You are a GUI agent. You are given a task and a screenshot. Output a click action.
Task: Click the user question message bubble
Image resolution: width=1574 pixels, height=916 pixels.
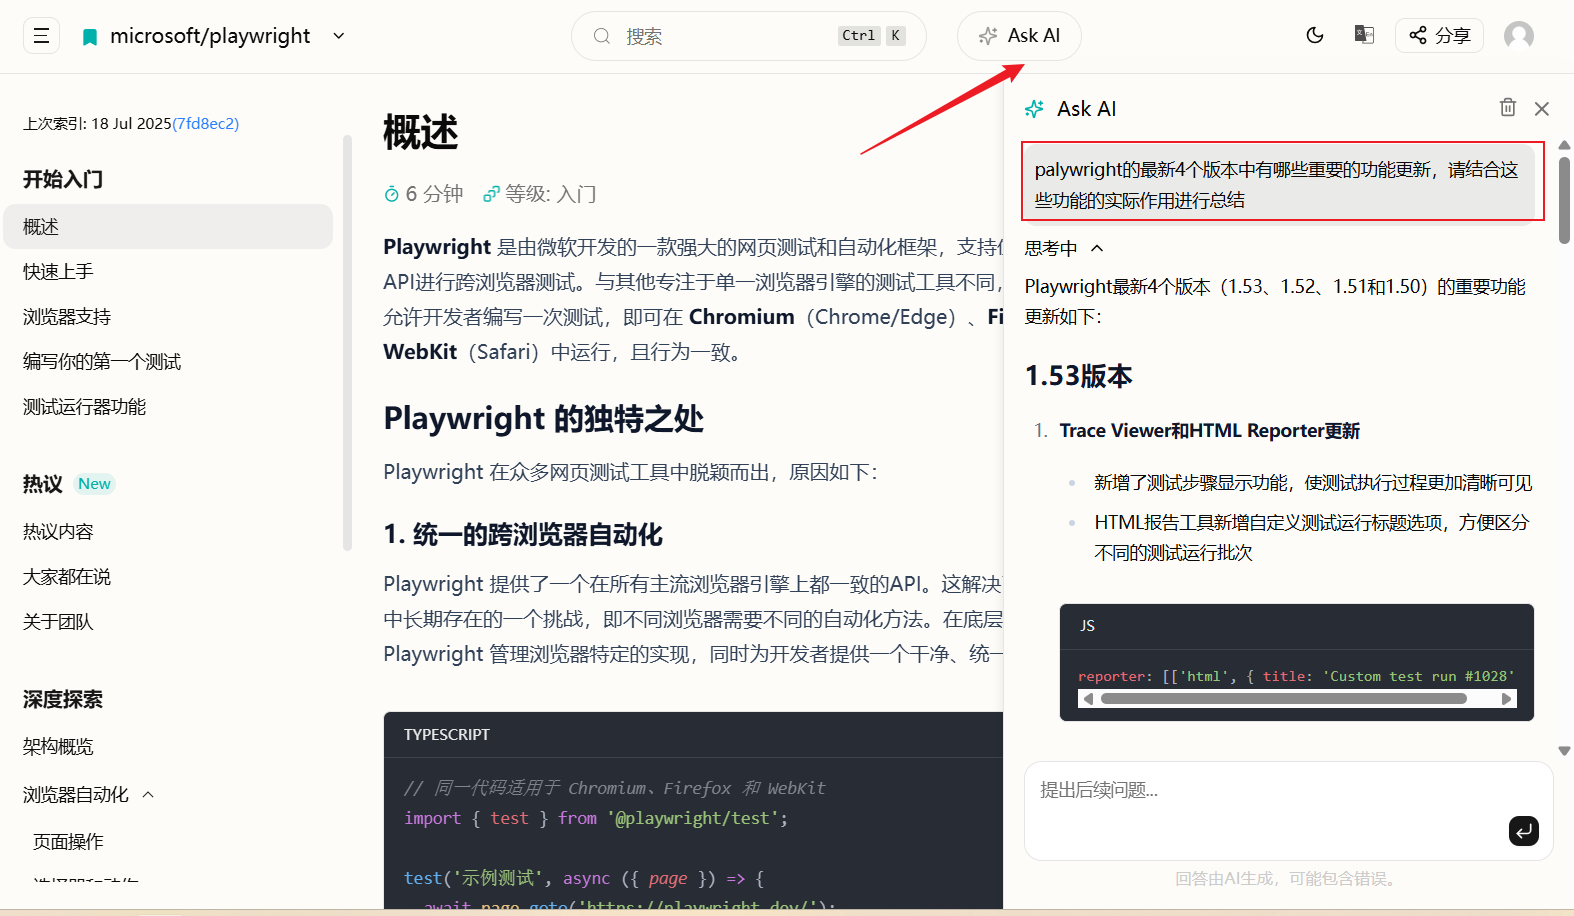point(1279,185)
